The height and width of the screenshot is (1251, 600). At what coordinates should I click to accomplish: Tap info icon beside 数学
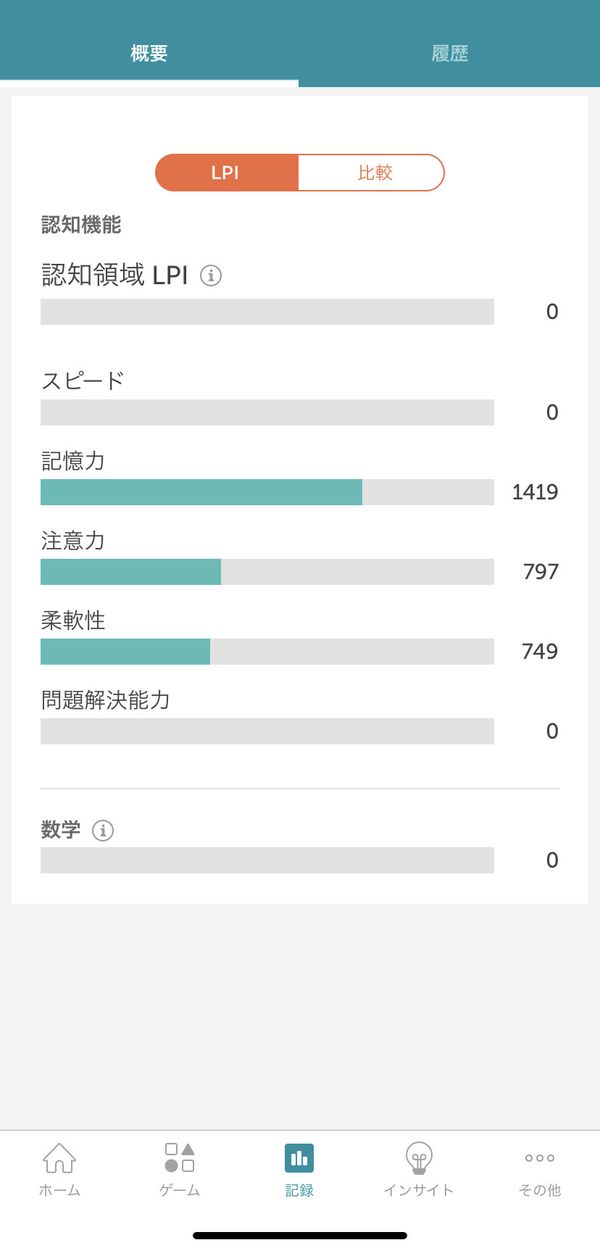point(103,830)
